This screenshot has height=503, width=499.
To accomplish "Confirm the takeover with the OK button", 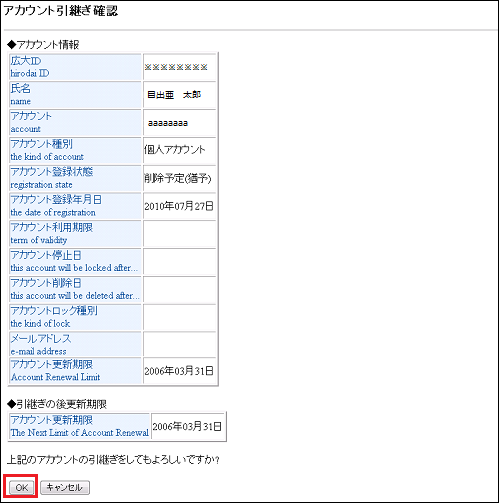I will click(x=22, y=487).
